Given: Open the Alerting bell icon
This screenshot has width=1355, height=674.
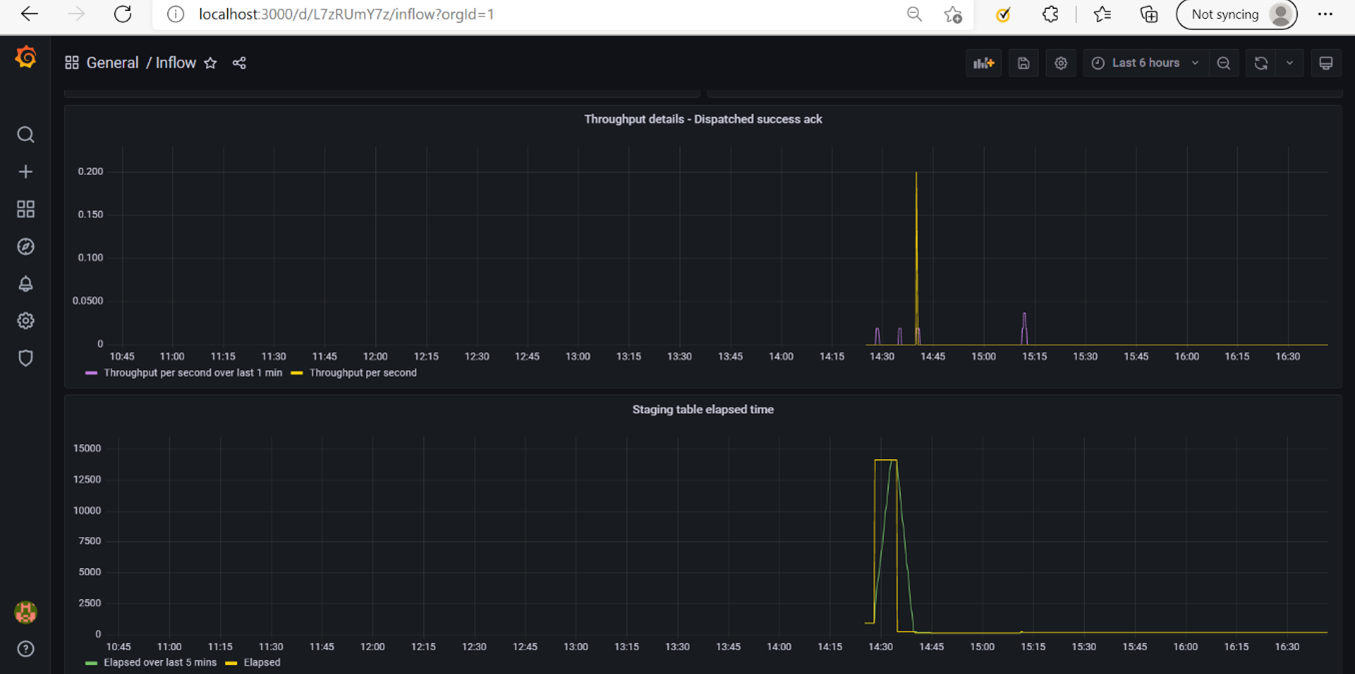Looking at the screenshot, I should click(x=26, y=284).
